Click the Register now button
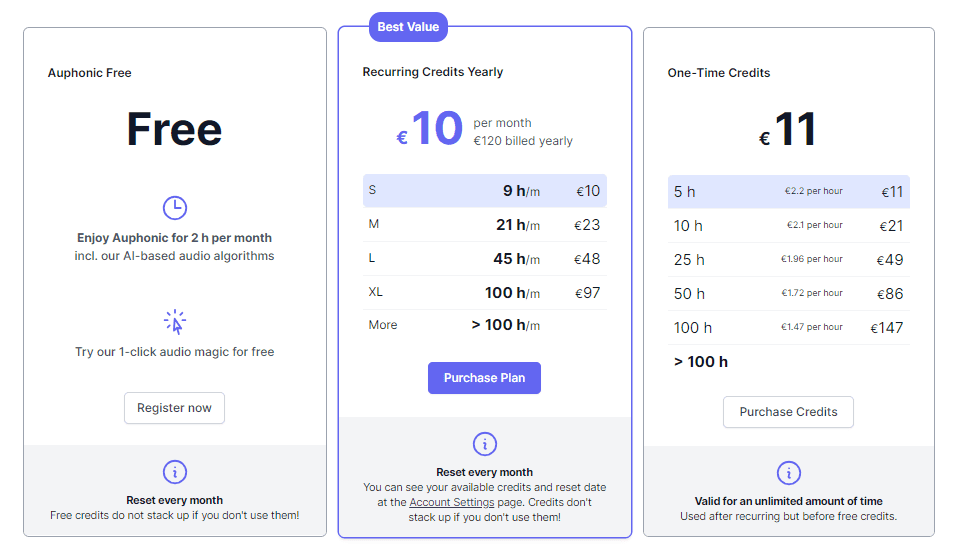Image resolution: width=960 pixels, height=546 pixels. [x=174, y=408]
